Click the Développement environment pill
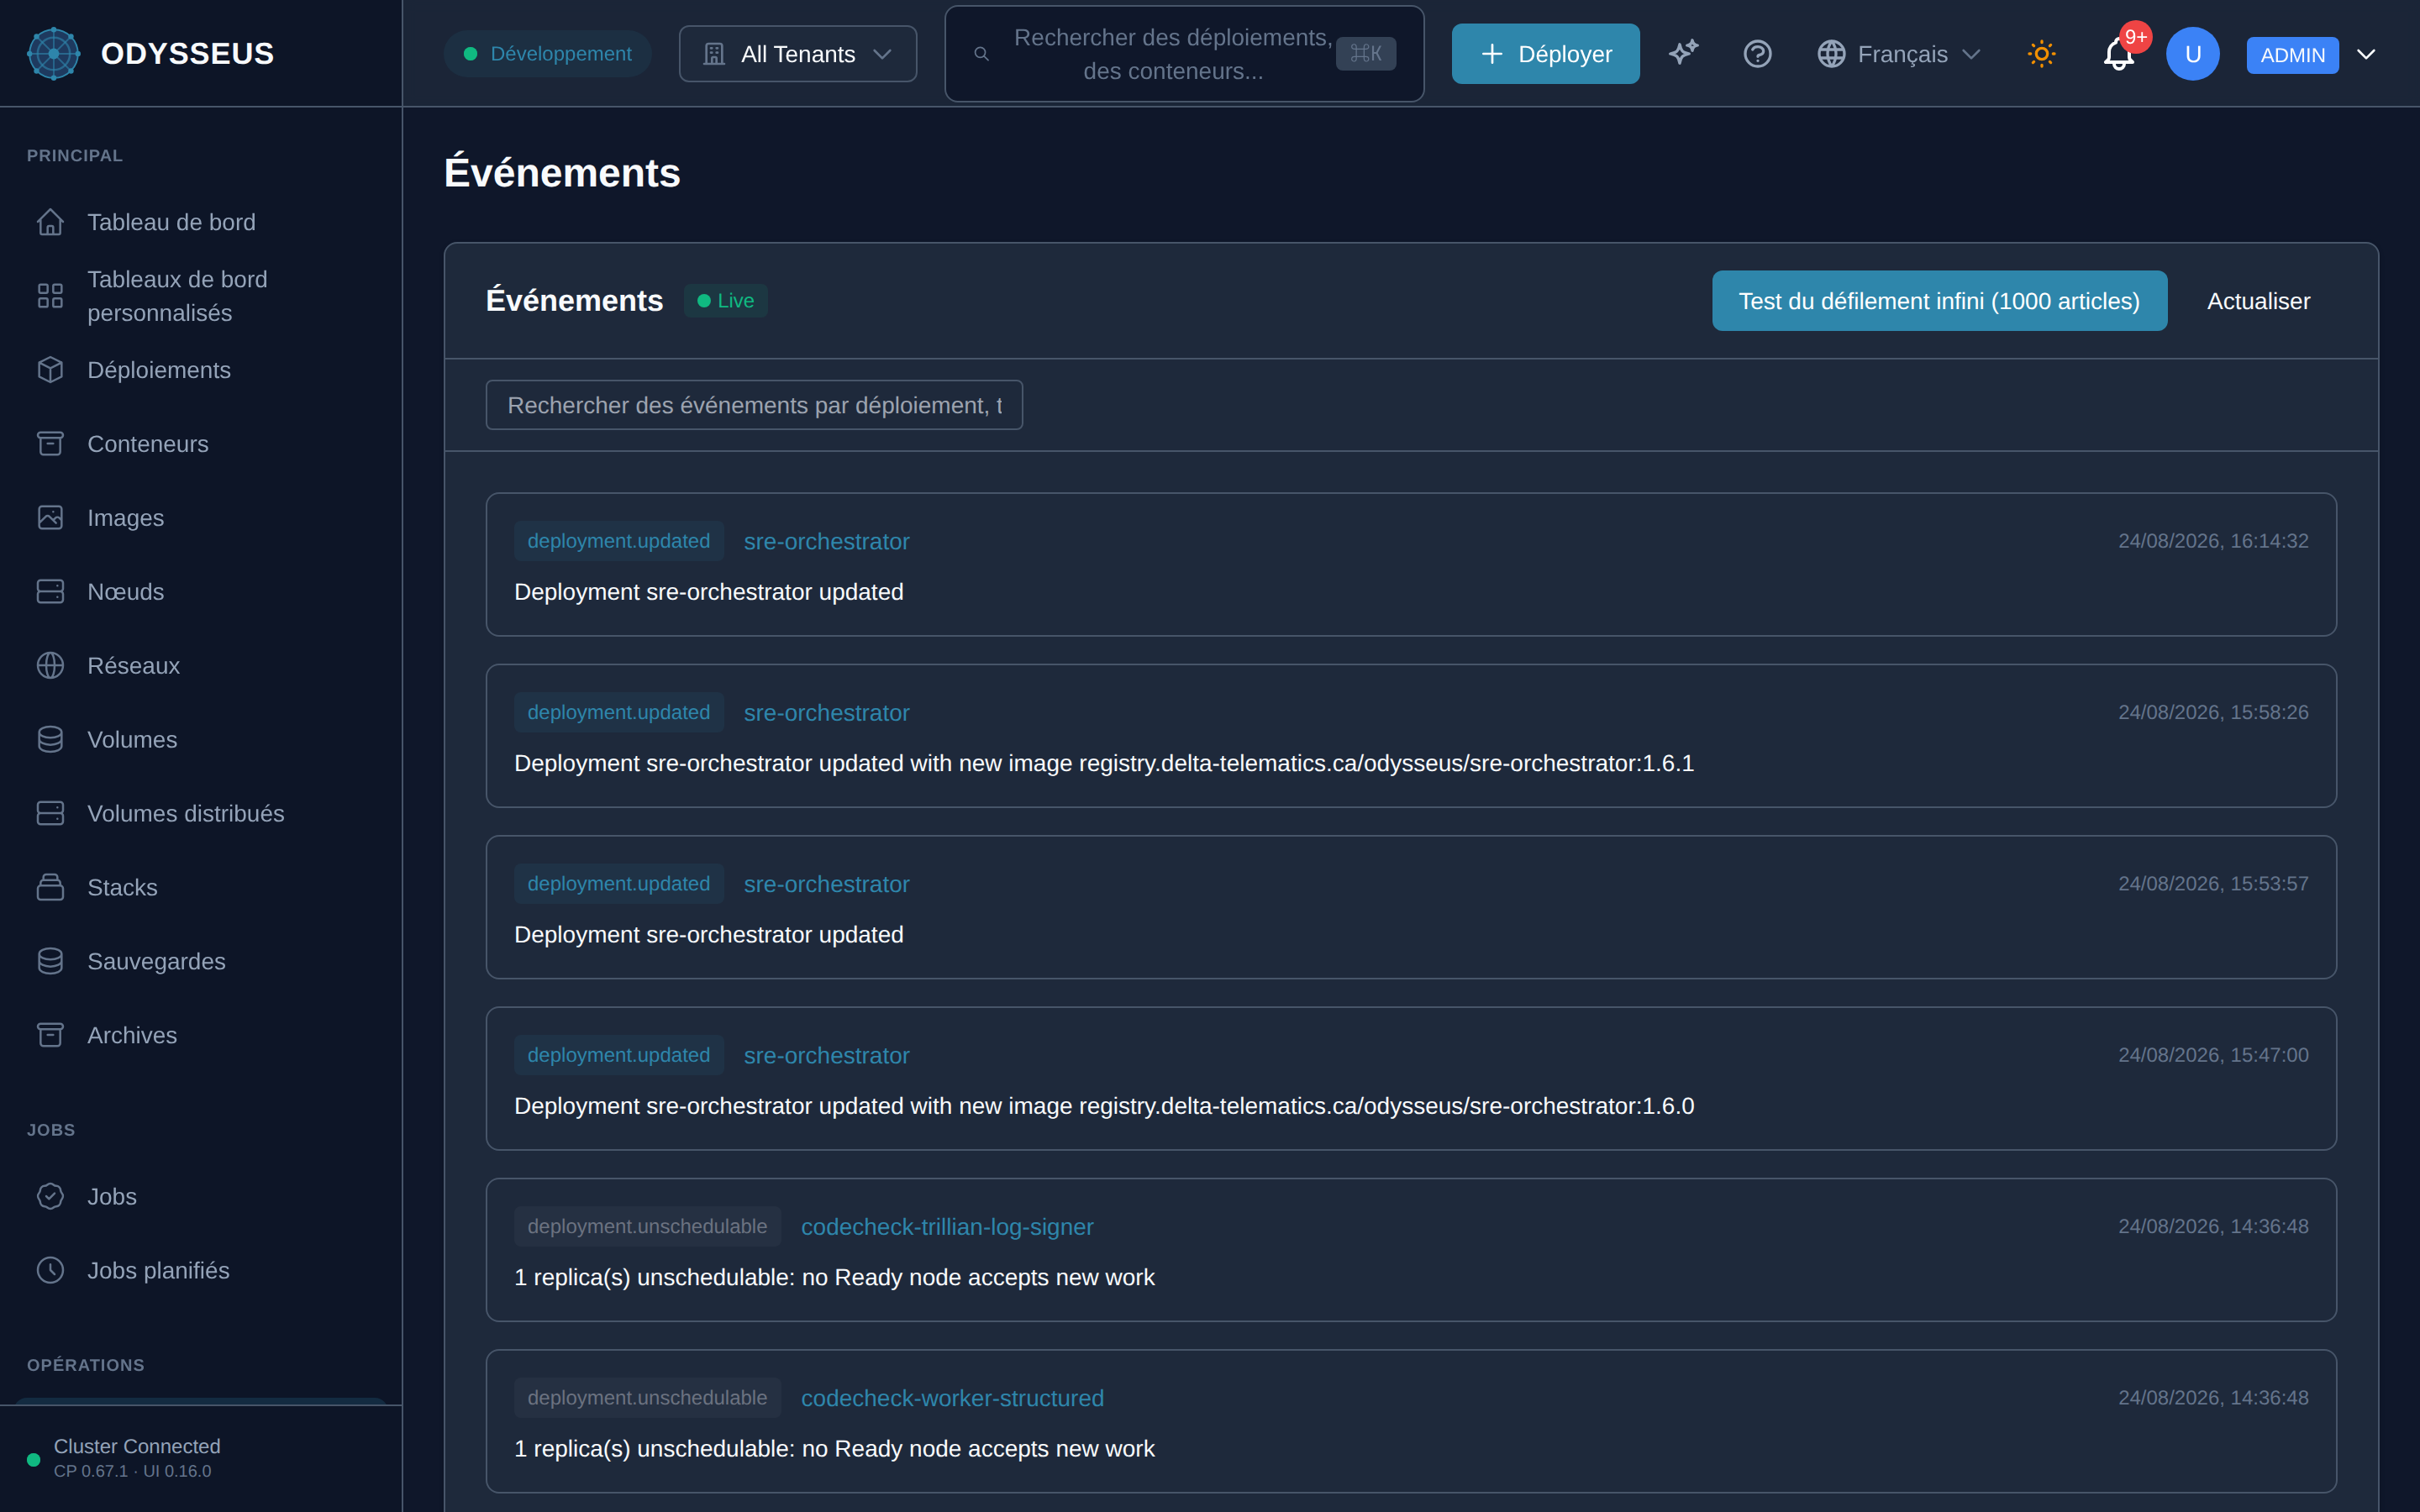This screenshot has height=1512, width=2420. tap(547, 54)
